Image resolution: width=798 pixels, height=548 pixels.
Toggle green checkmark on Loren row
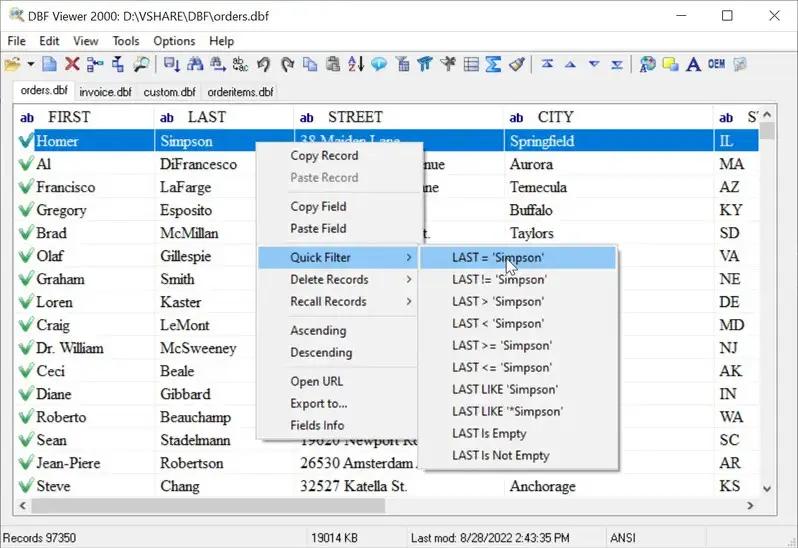coord(26,302)
